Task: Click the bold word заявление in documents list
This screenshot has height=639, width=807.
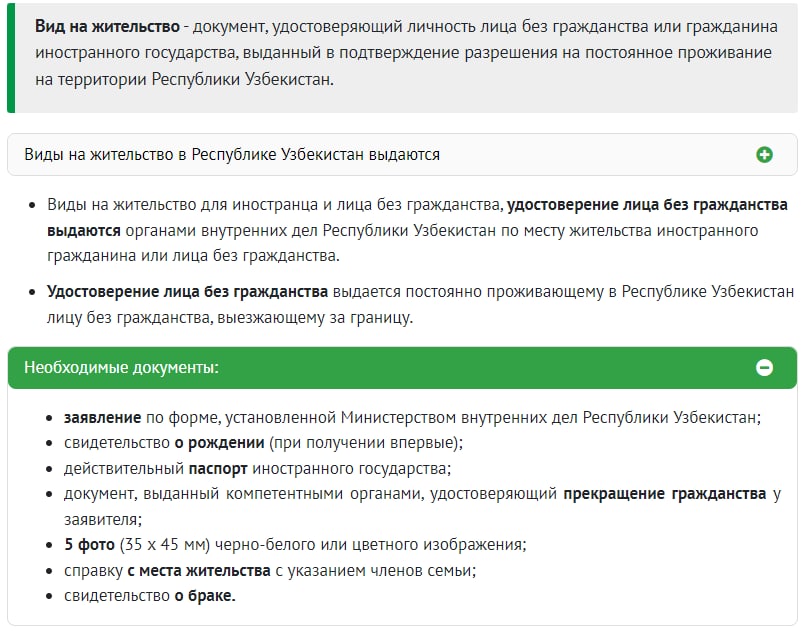Action: 102,417
